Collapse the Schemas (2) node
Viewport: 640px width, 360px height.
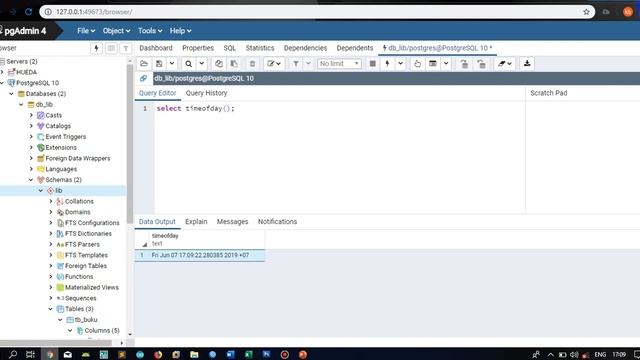[31, 180]
